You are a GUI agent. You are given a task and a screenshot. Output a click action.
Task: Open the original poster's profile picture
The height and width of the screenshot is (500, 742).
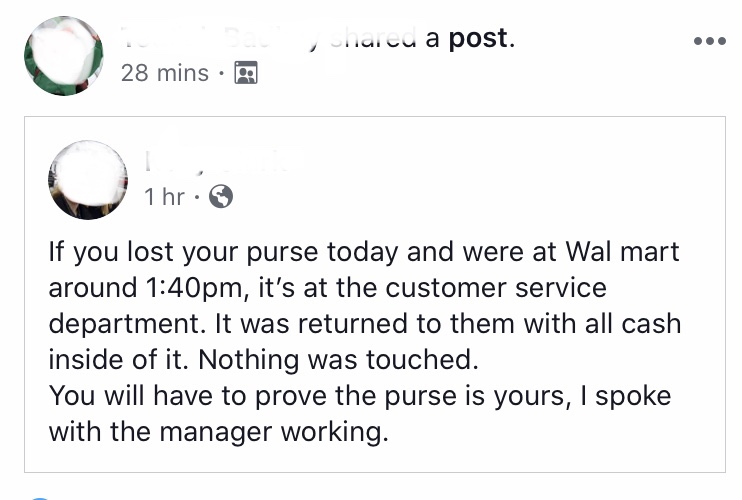coord(88,179)
